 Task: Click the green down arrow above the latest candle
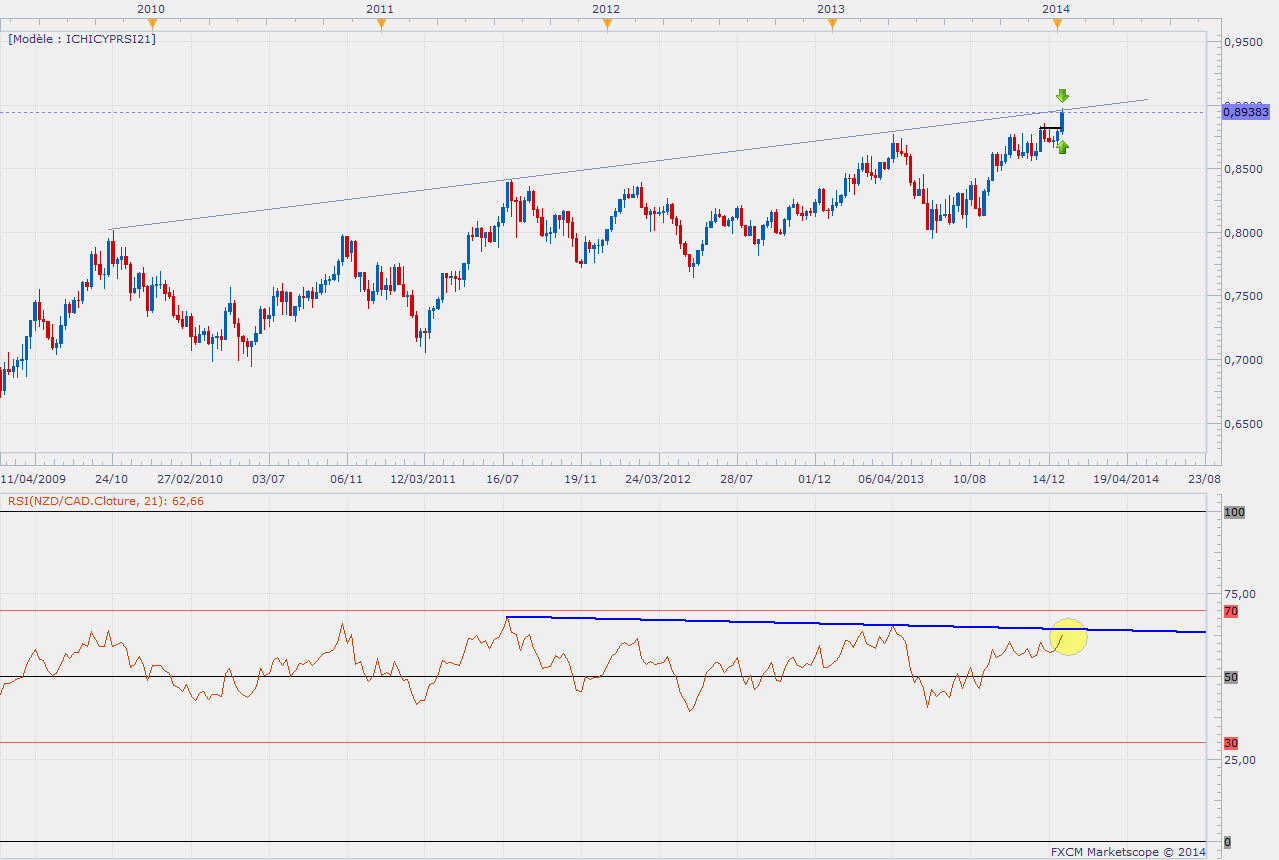click(x=1062, y=96)
